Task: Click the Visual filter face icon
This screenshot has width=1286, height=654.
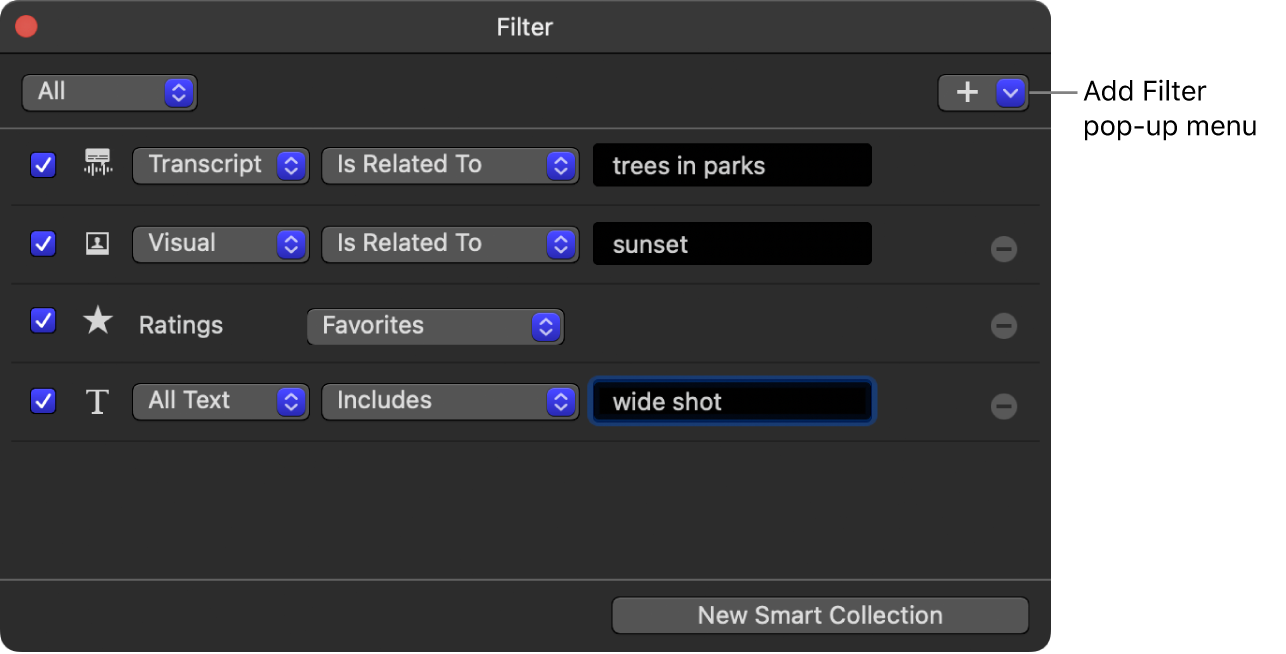Action: pos(97,243)
